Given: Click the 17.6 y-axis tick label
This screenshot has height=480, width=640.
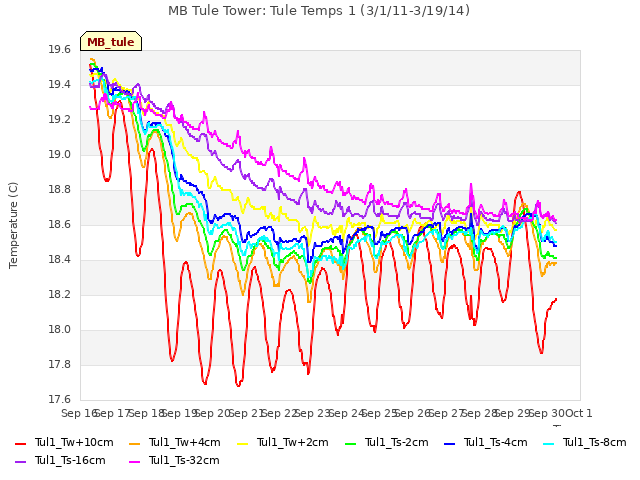Looking at the screenshot, I should click(x=60, y=400).
